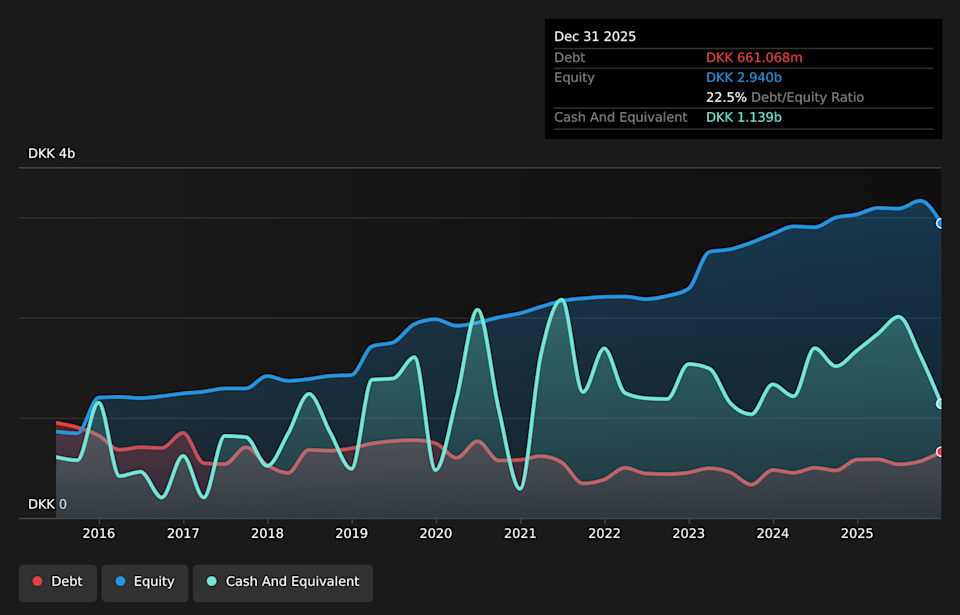Select the 22.5% Debt/Equity Ratio text
The image size is (960, 615).
(x=784, y=97)
